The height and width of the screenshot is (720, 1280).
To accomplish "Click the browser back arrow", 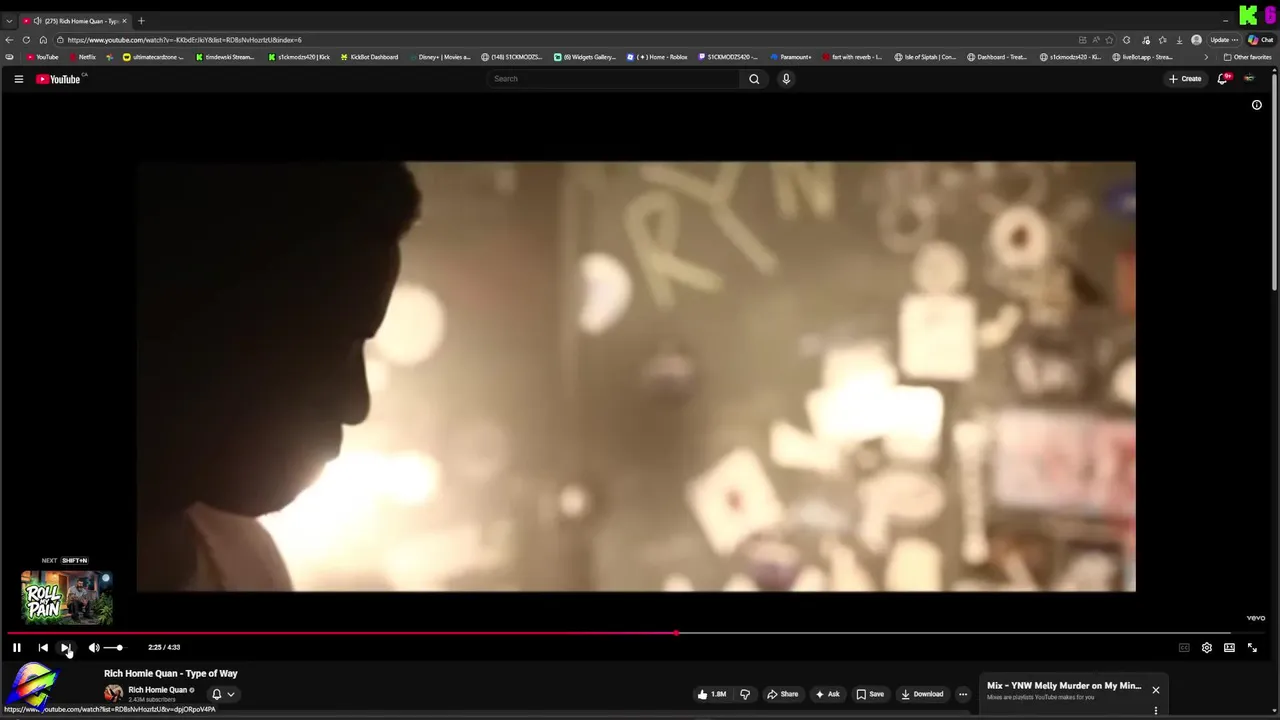I will (9, 40).
